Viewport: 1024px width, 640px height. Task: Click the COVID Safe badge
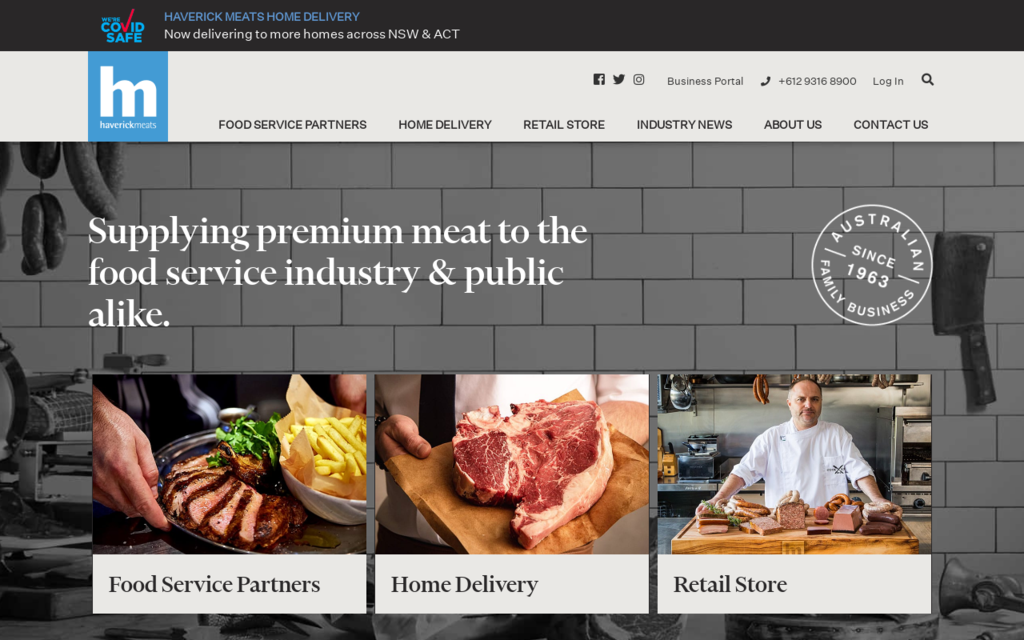[x=123, y=26]
